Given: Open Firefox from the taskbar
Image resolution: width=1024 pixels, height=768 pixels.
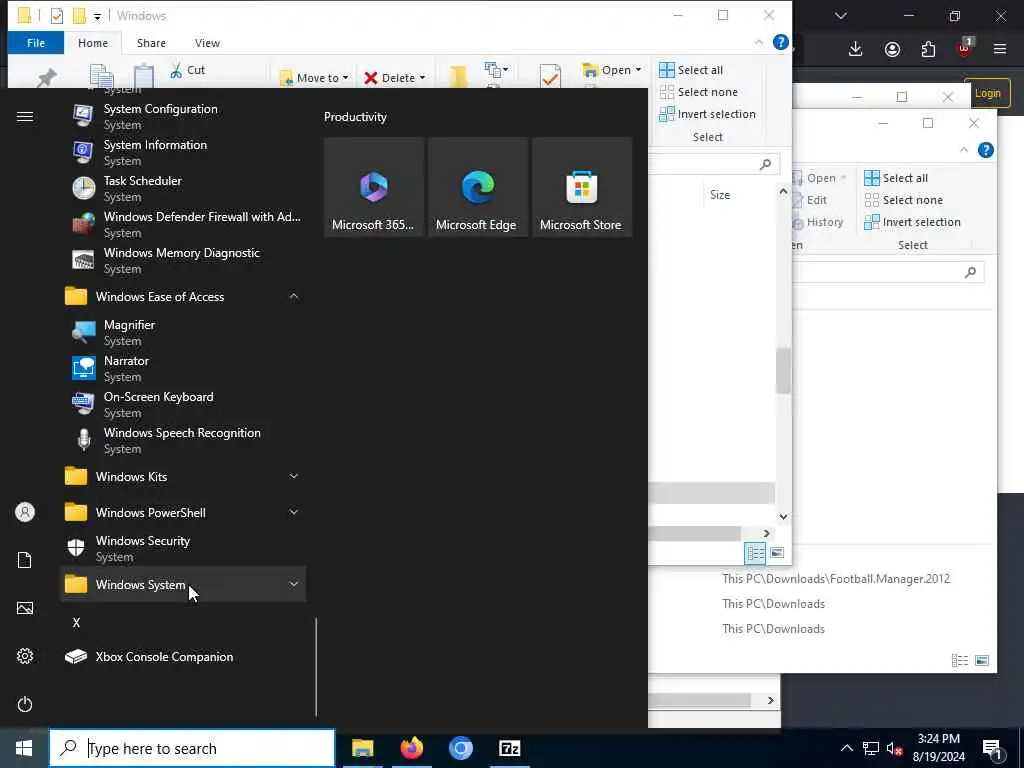Looking at the screenshot, I should [411, 748].
